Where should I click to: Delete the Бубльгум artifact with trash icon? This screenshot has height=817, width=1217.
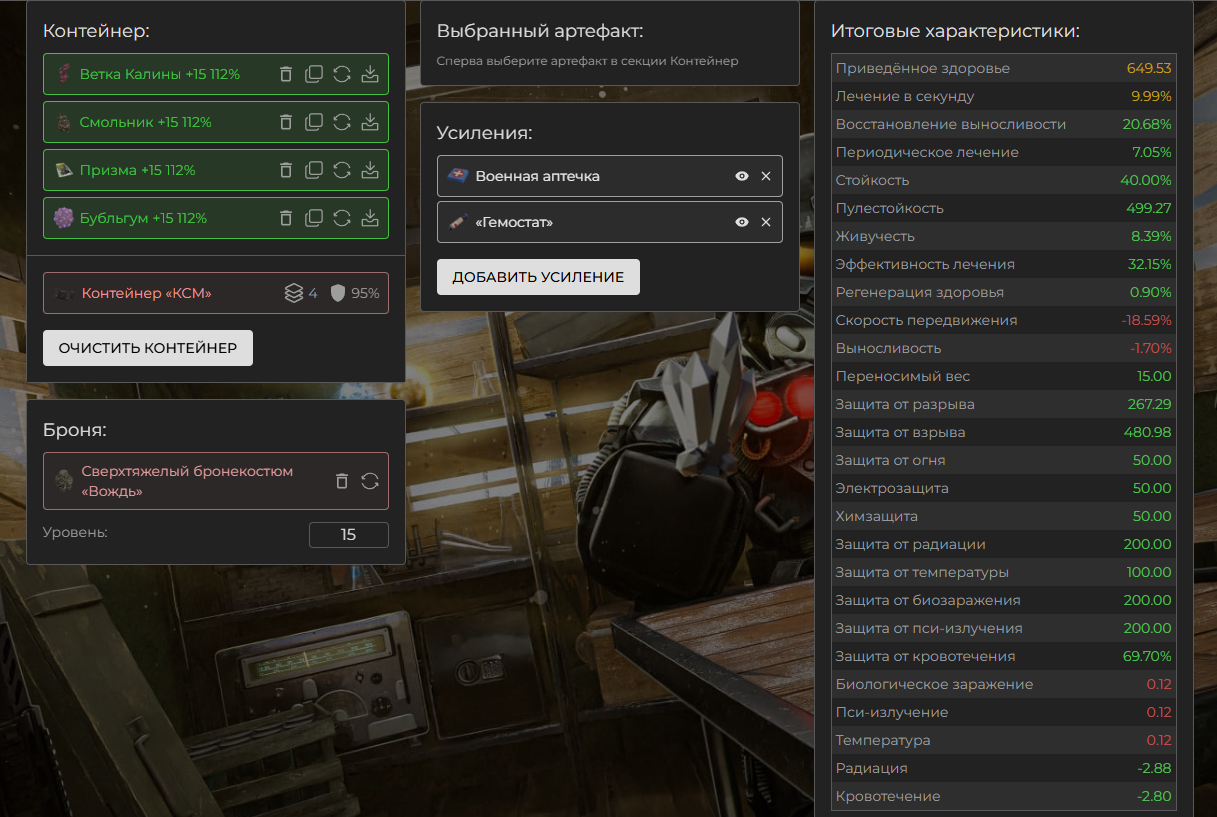click(x=286, y=218)
